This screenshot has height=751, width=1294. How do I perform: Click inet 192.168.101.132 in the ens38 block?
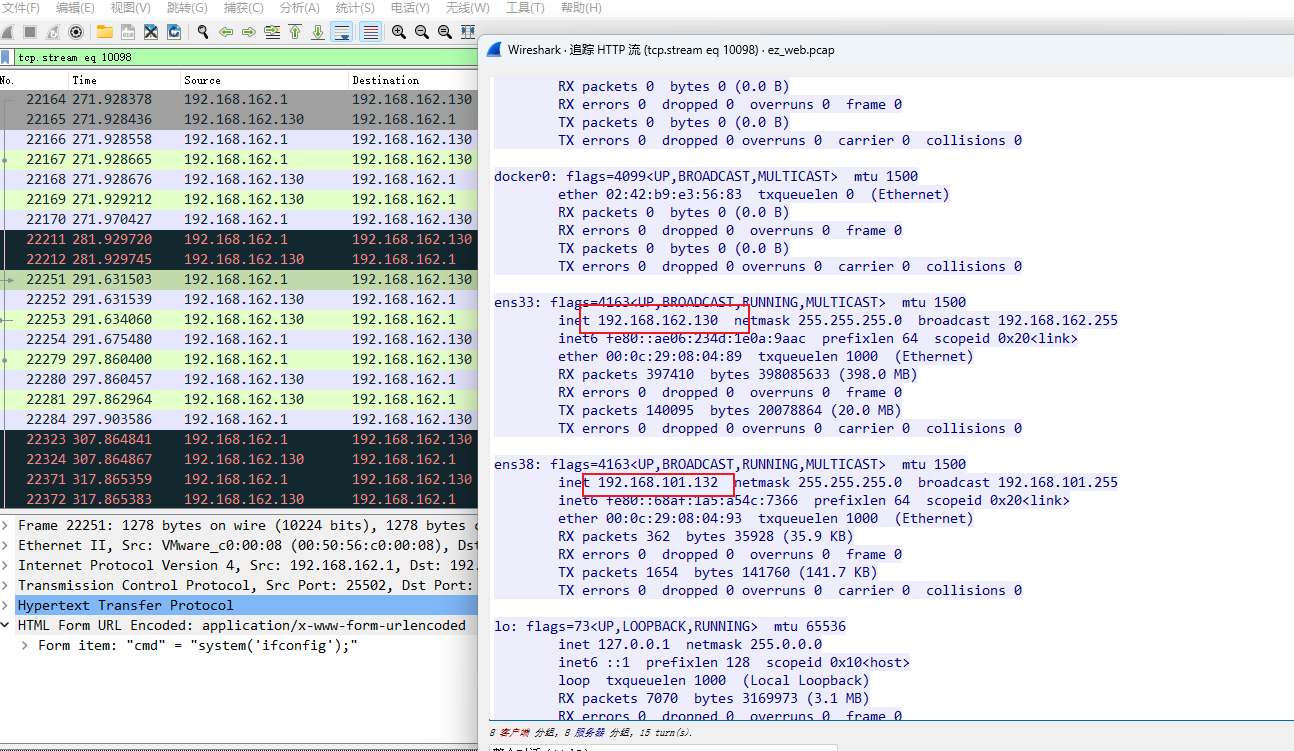click(x=638, y=482)
